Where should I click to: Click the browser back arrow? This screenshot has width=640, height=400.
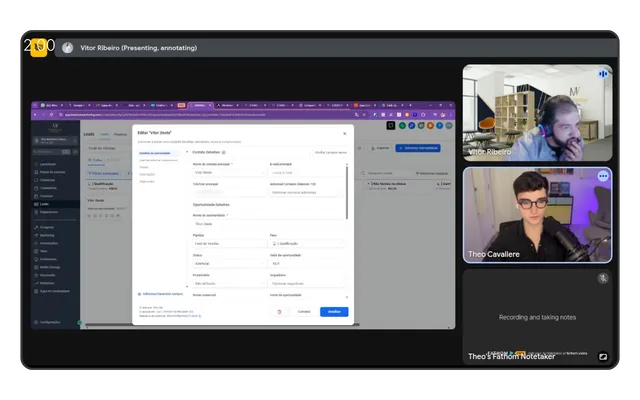[x=36, y=115]
